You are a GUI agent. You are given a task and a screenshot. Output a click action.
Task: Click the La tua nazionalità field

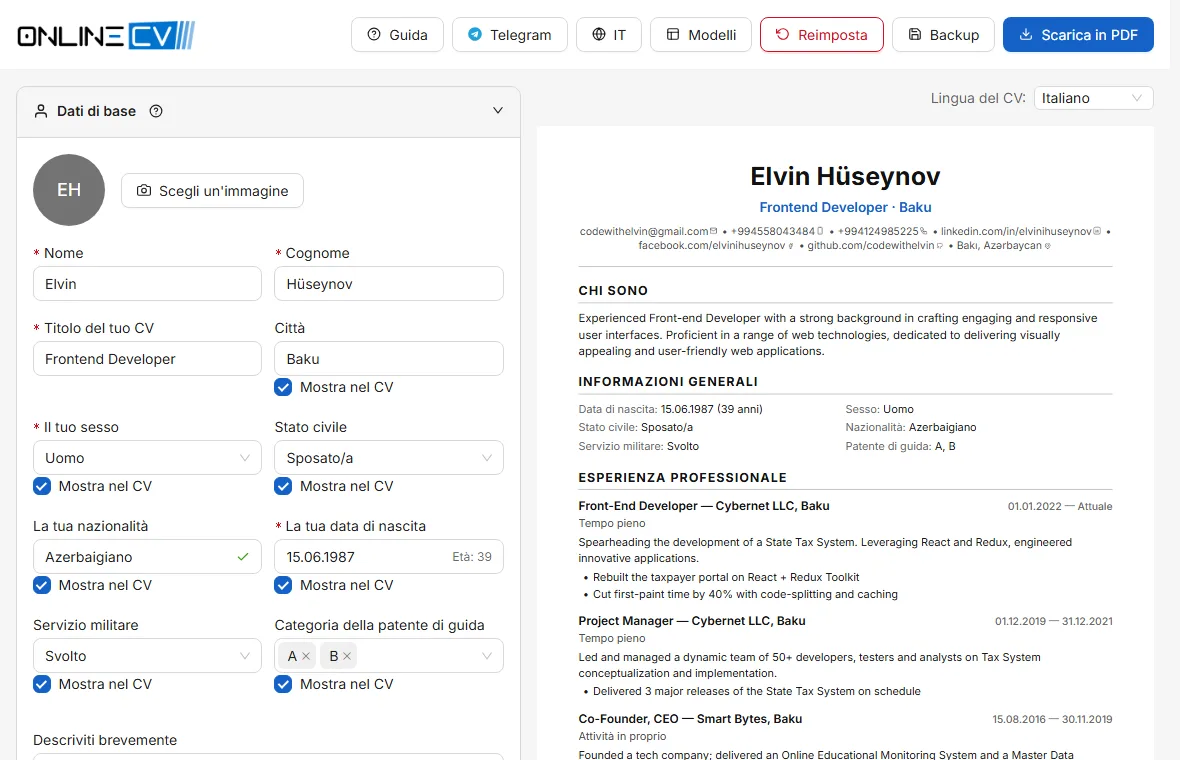point(148,557)
